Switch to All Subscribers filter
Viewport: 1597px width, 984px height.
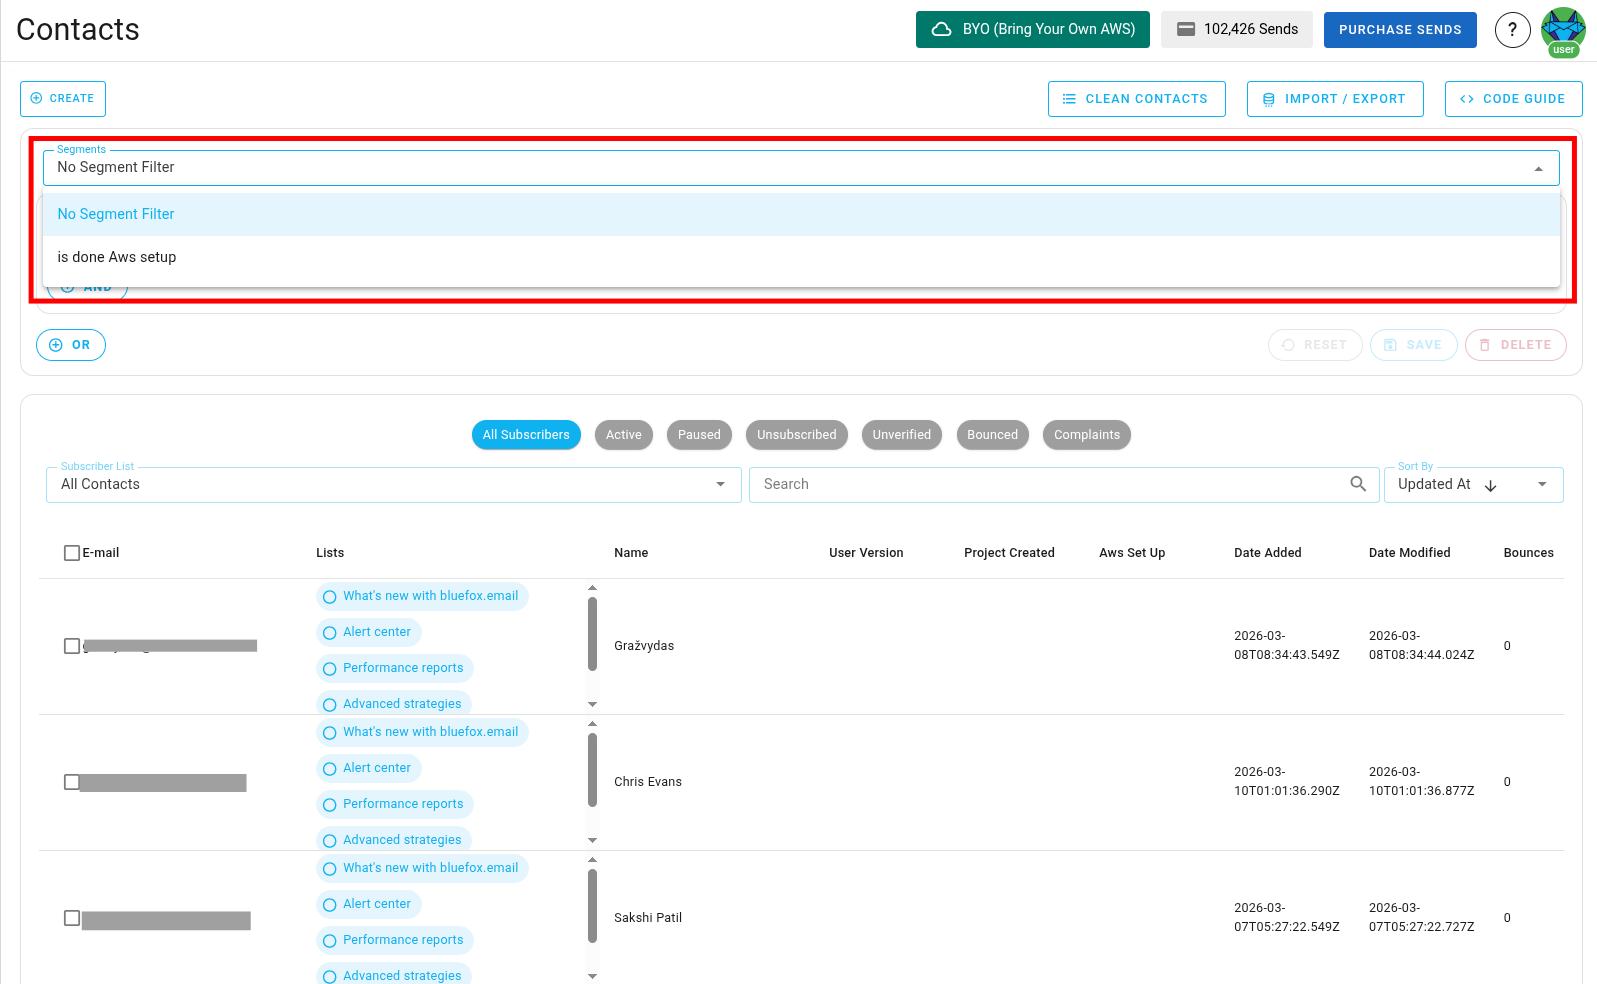click(526, 435)
